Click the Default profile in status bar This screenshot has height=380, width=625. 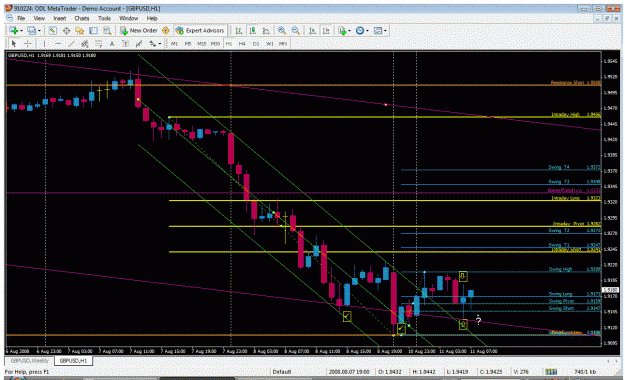282,372
